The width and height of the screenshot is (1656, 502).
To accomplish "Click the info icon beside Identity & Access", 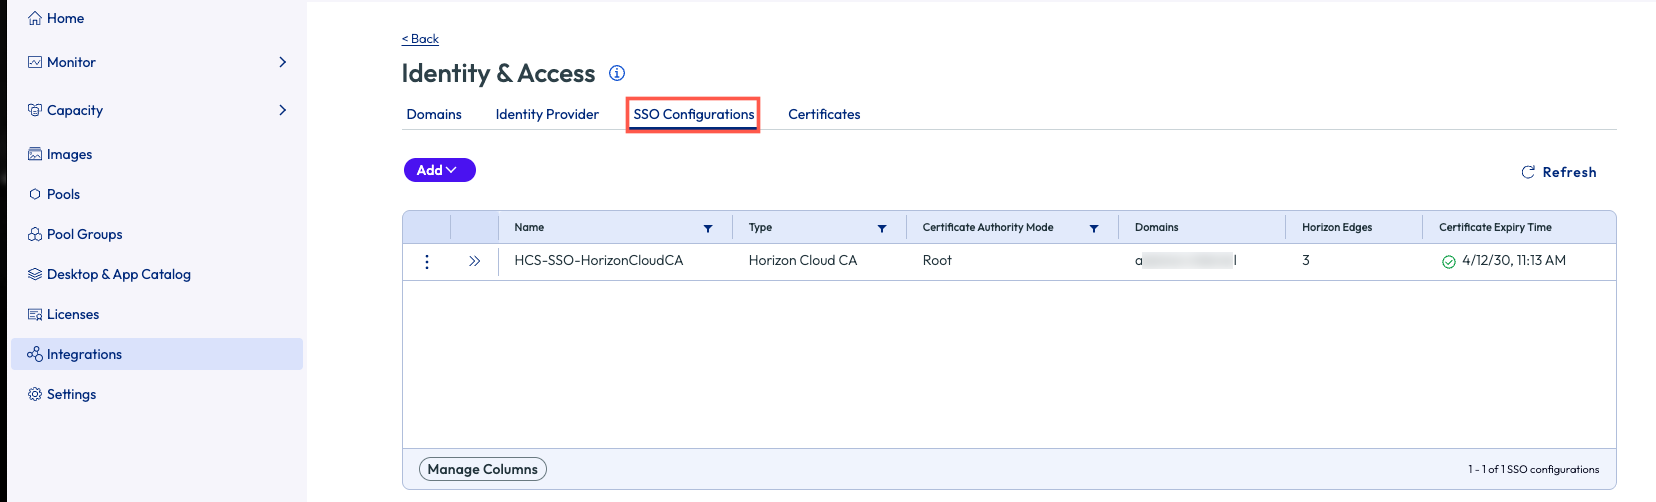I will tap(617, 73).
